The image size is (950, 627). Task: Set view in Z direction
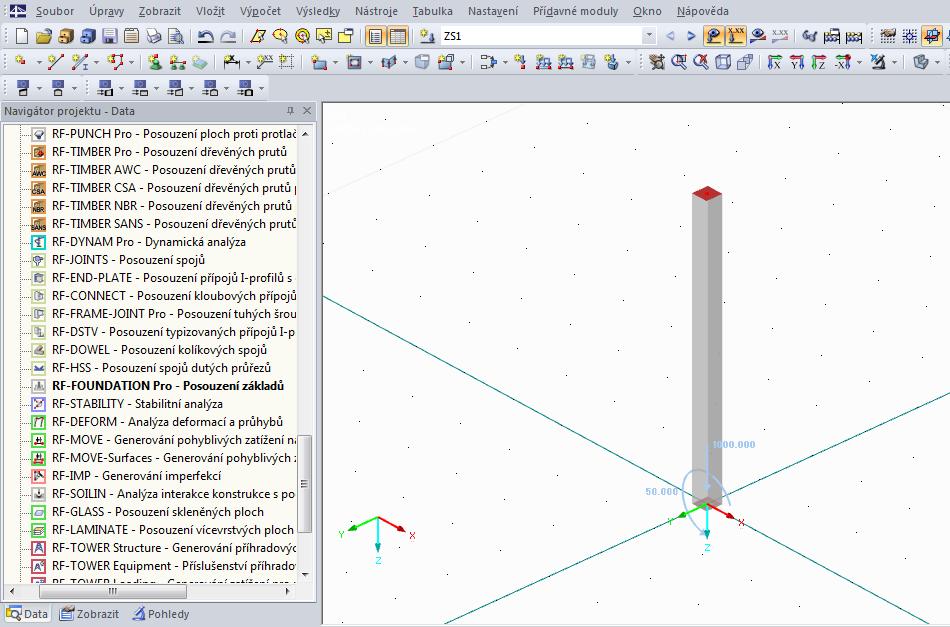tap(819, 62)
